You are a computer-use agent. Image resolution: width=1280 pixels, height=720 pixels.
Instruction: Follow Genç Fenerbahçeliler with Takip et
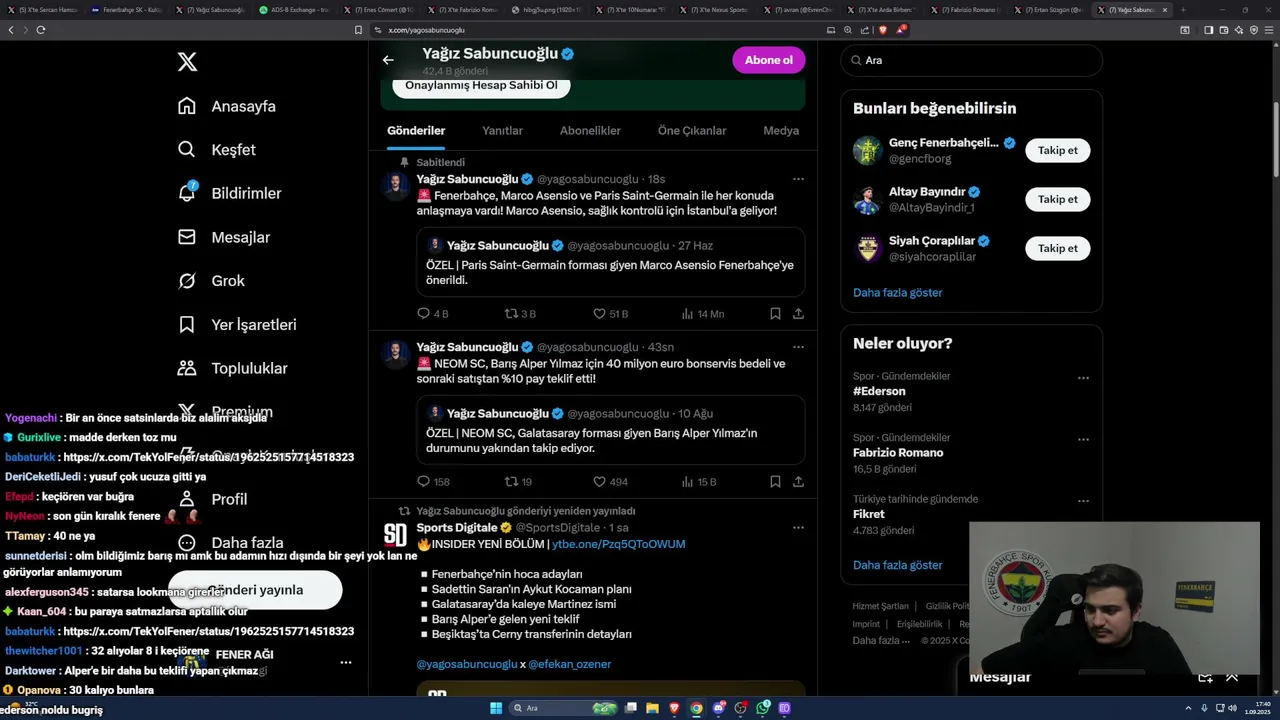pos(1058,150)
